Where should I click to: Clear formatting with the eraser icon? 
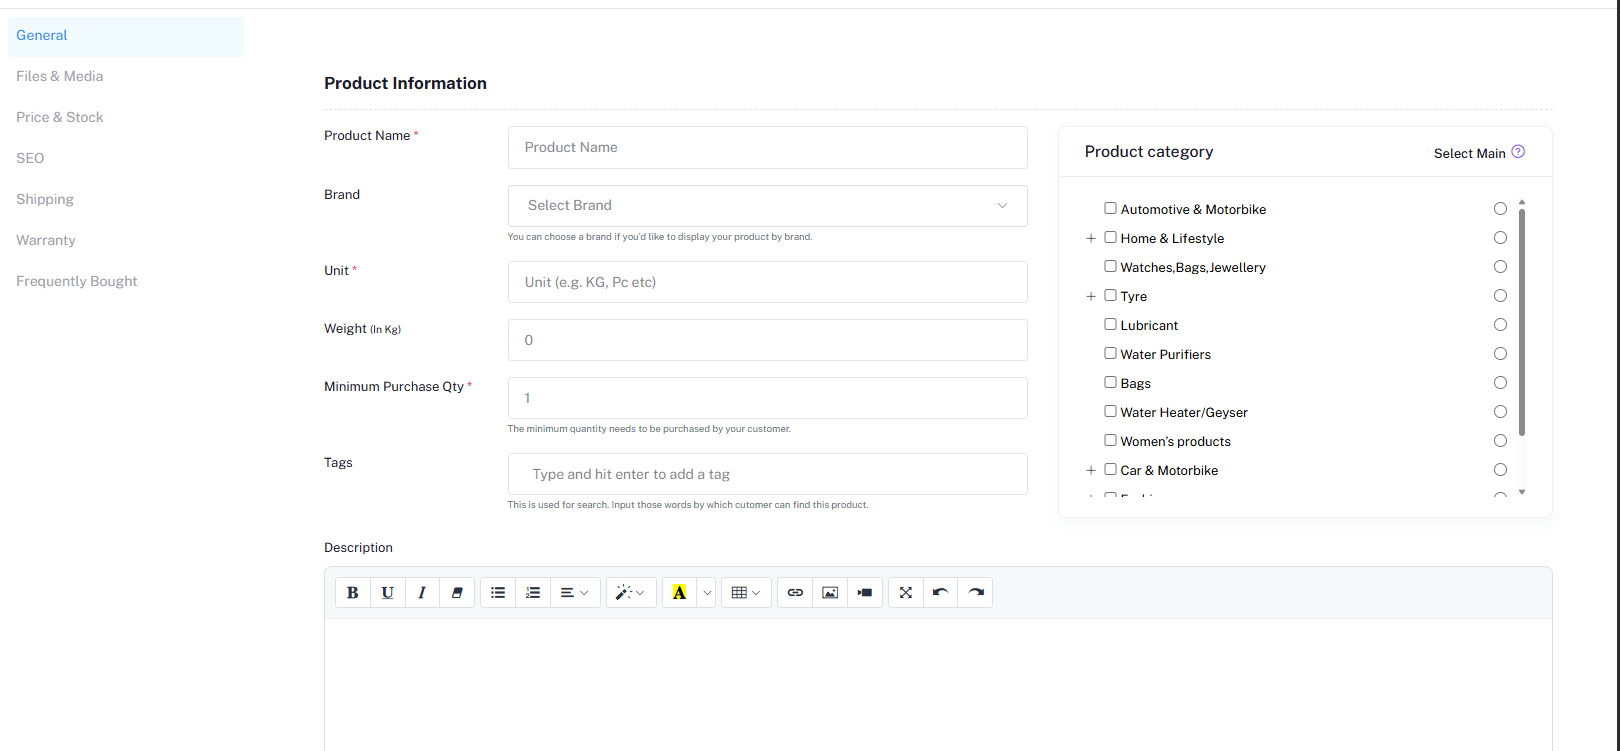(x=457, y=592)
